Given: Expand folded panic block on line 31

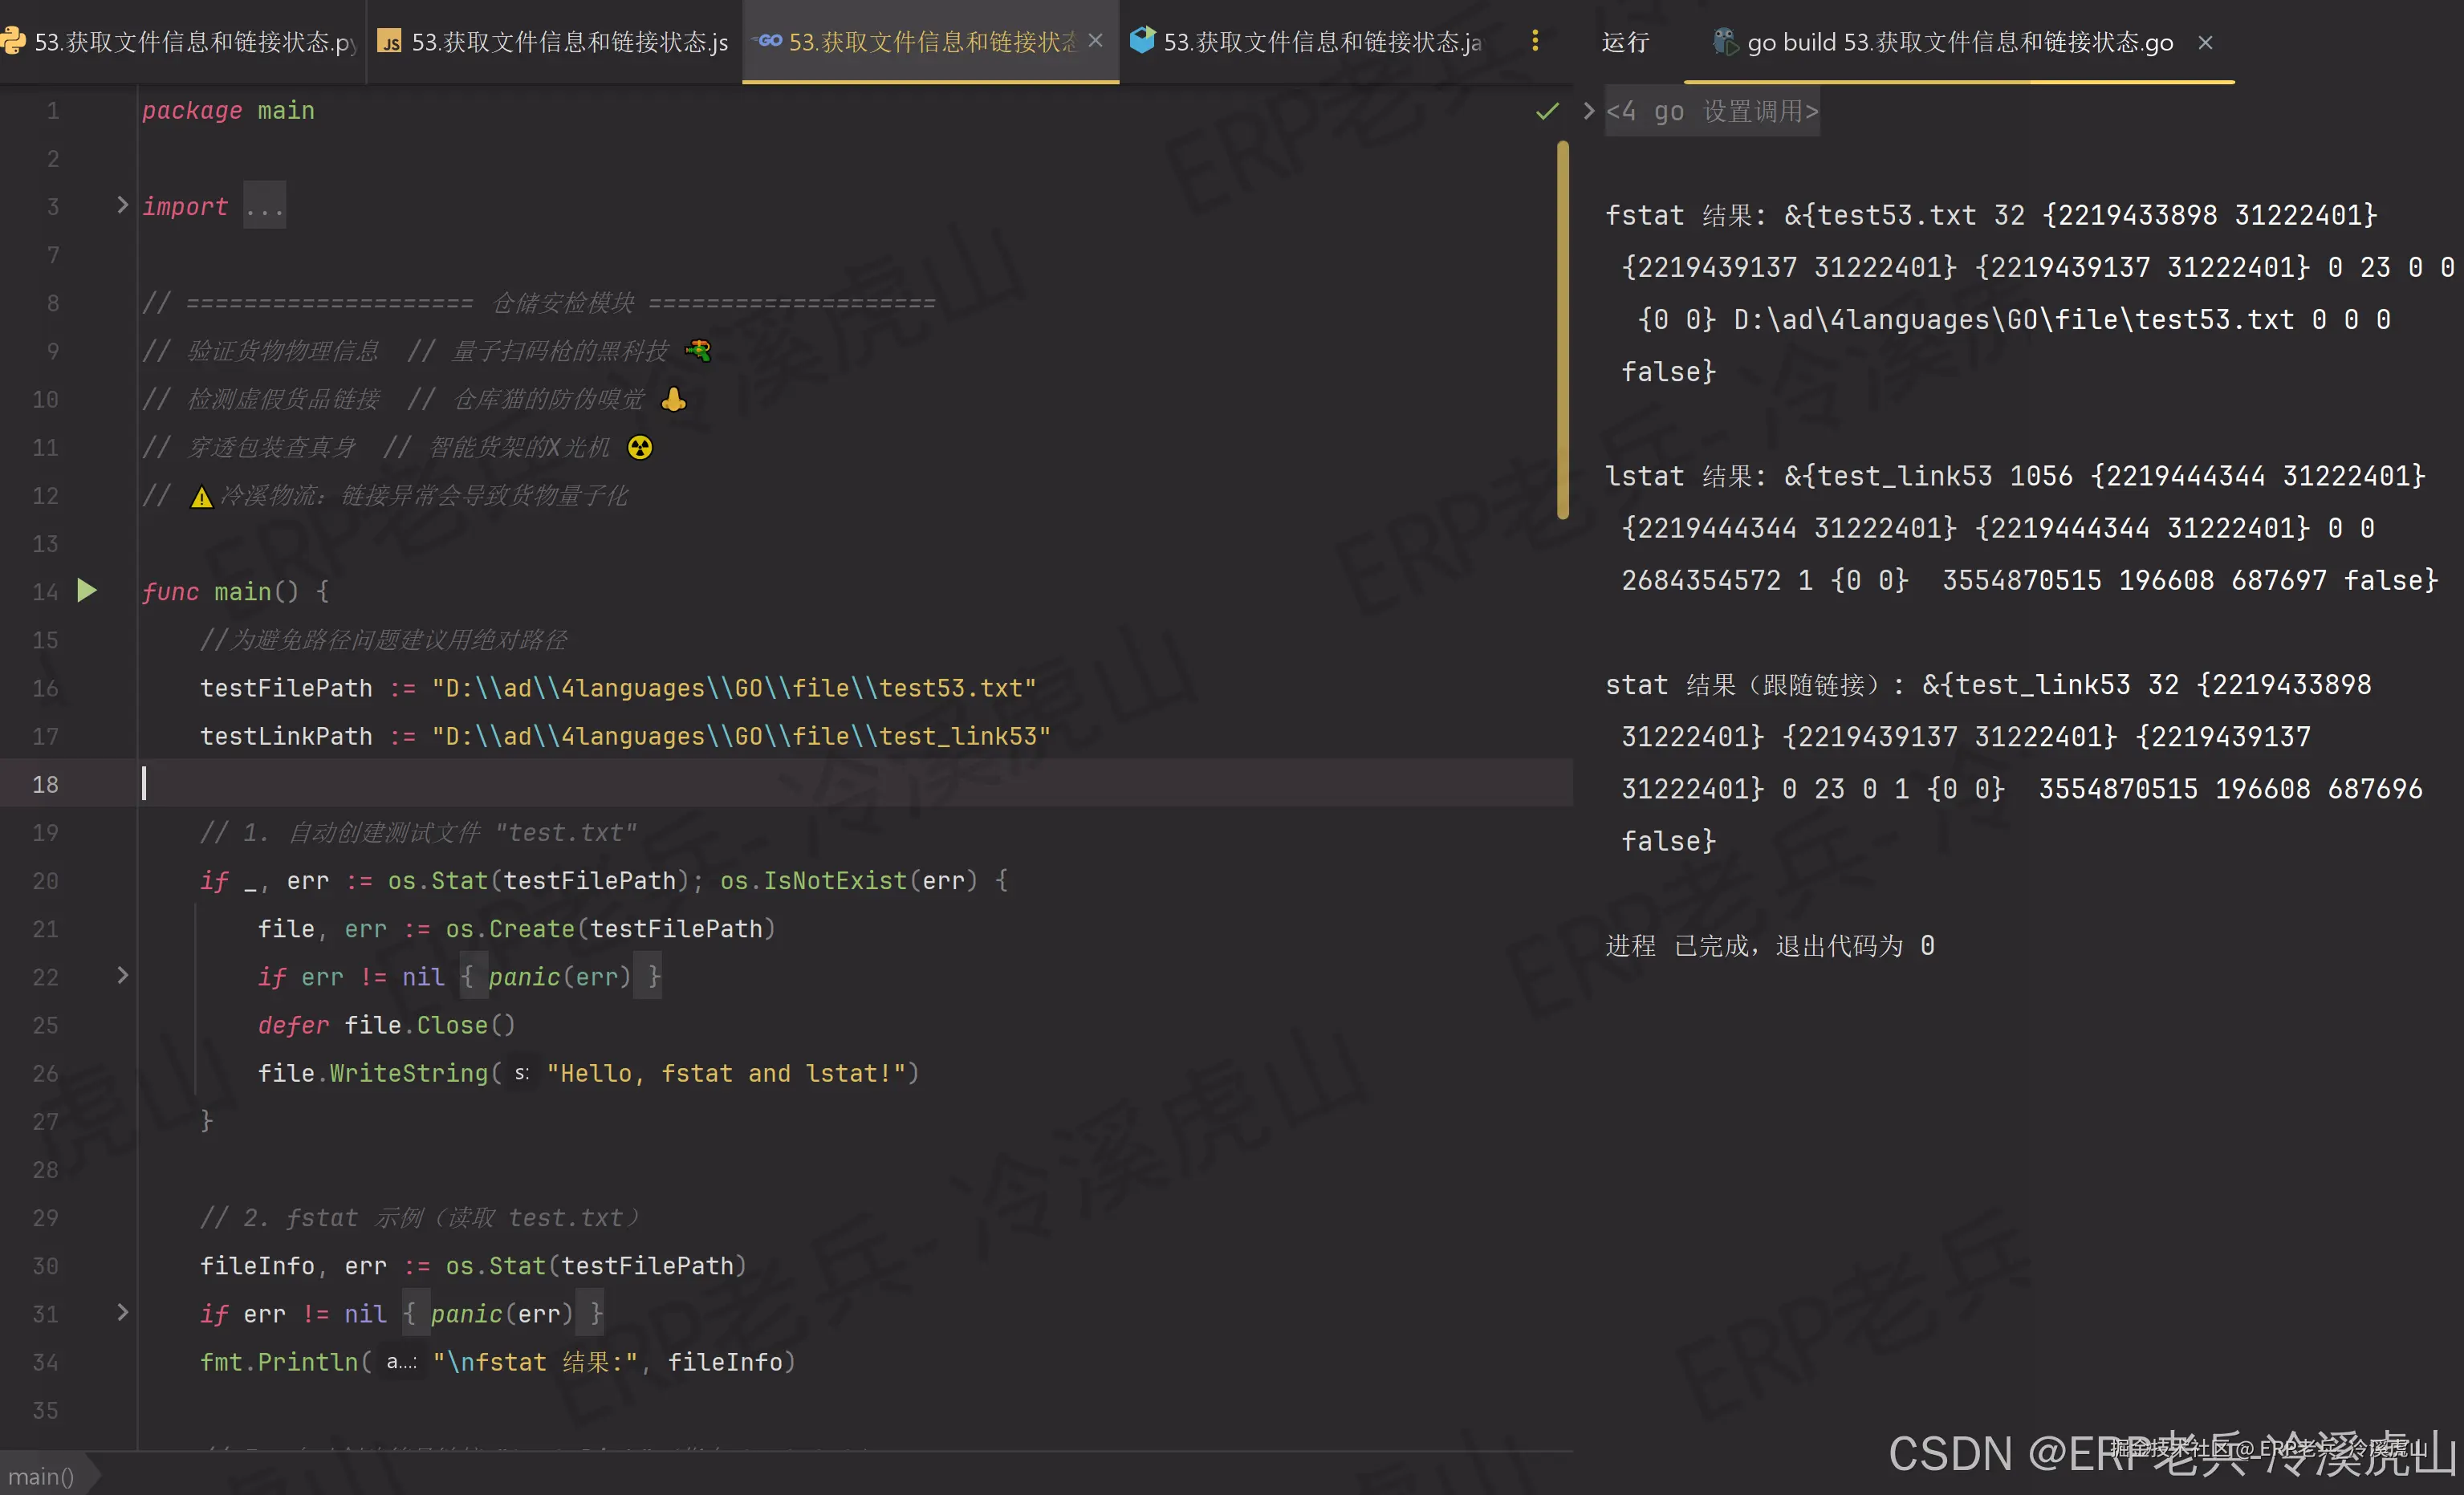Looking at the screenshot, I should pos(122,1312).
